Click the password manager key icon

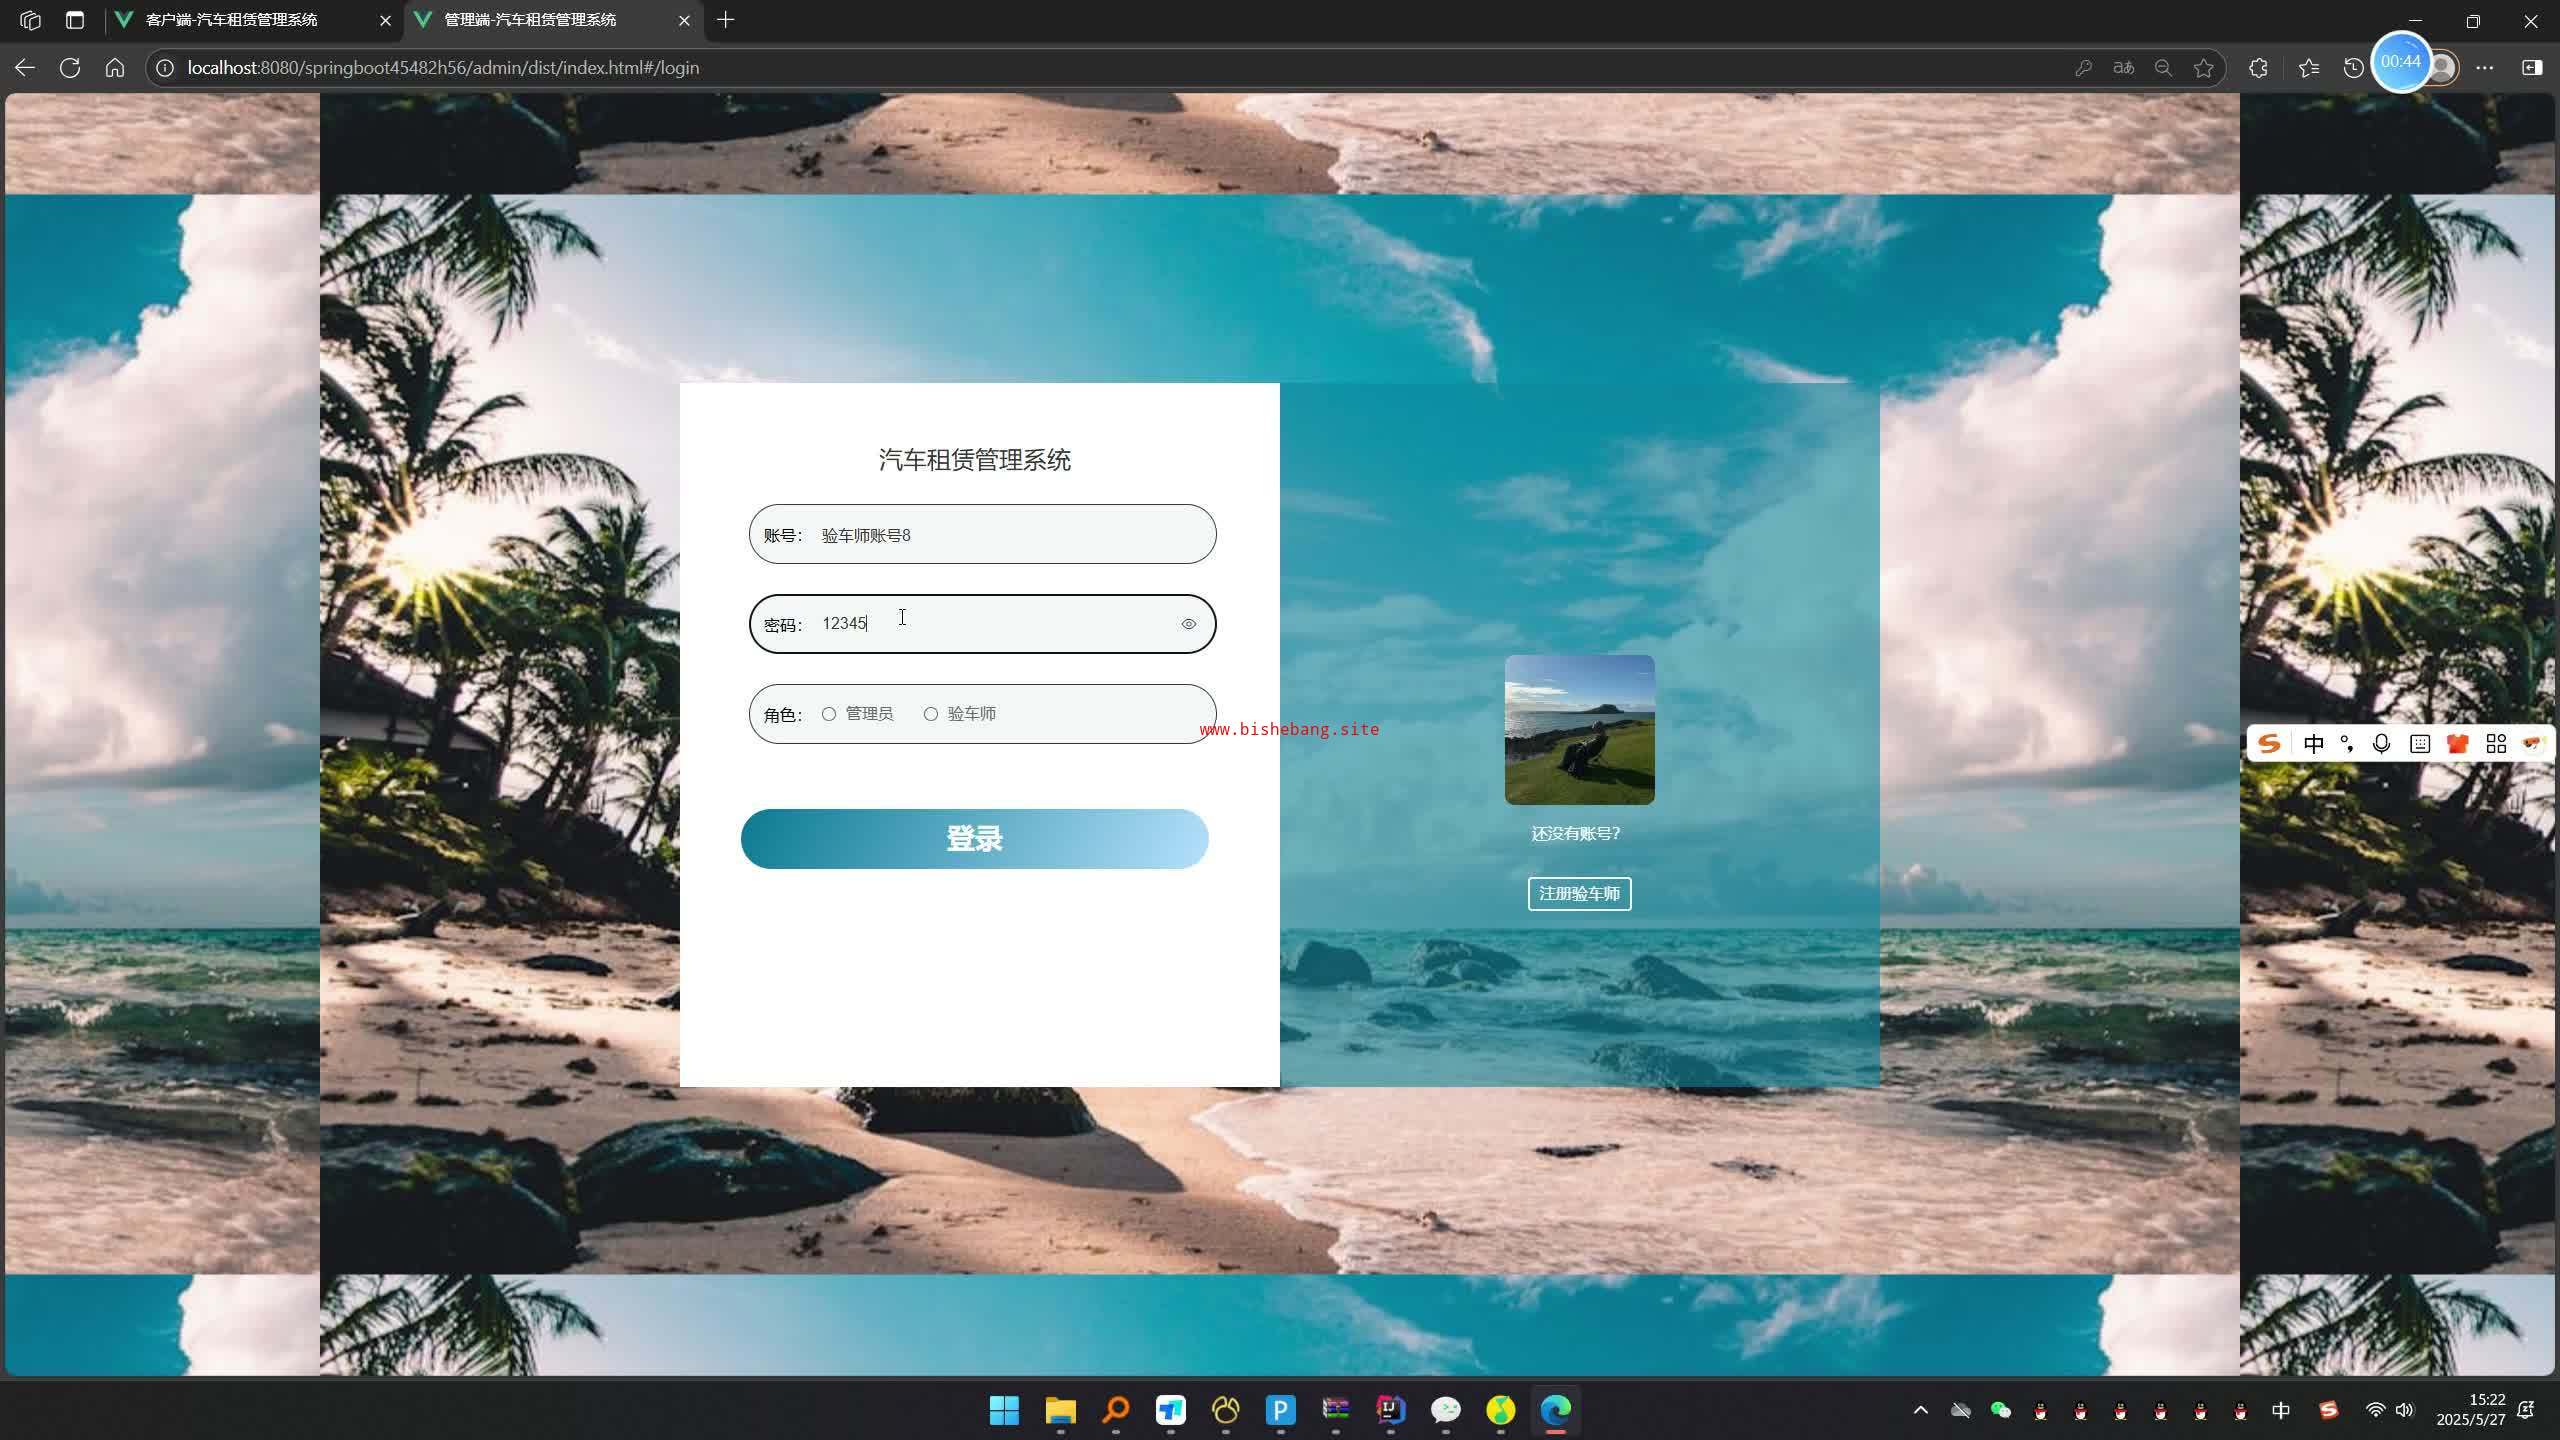click(2083, 68)
